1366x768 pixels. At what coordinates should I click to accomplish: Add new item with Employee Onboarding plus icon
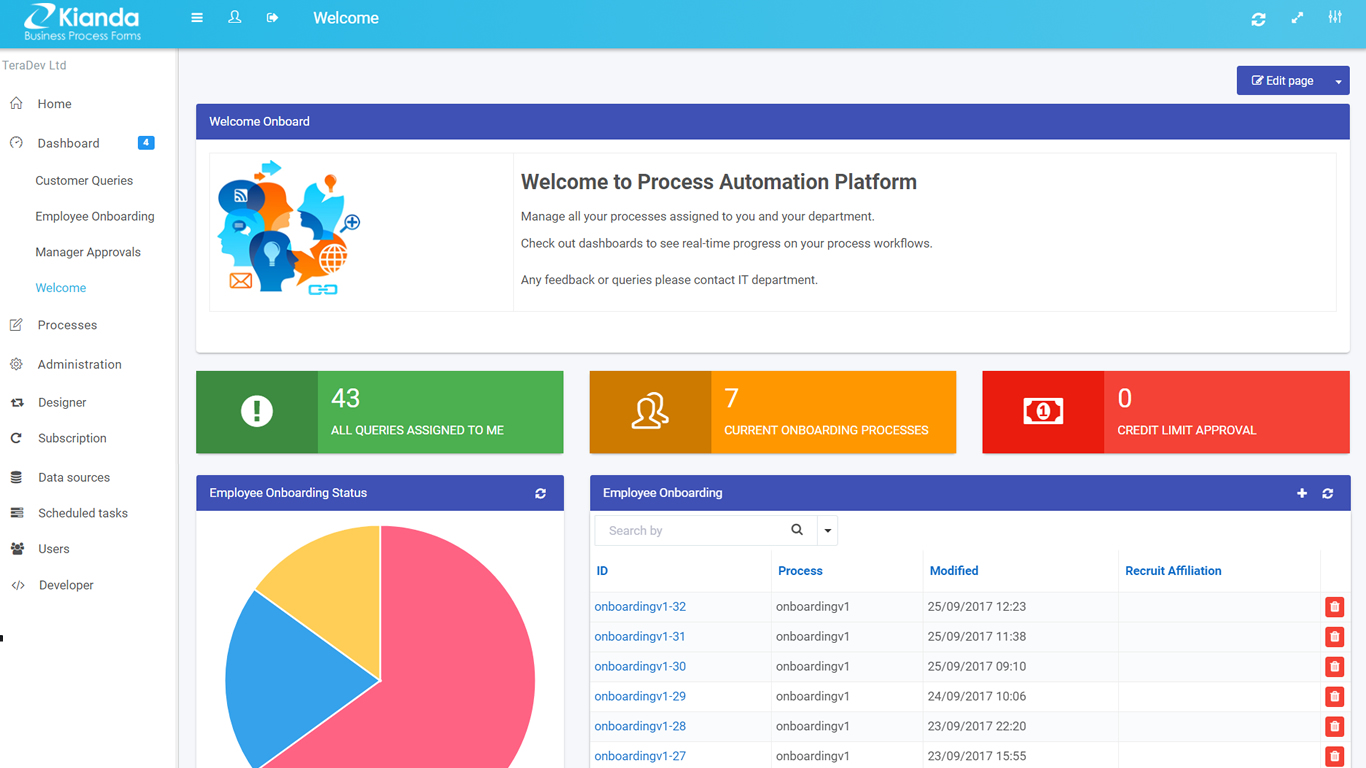click(1302, 493)
